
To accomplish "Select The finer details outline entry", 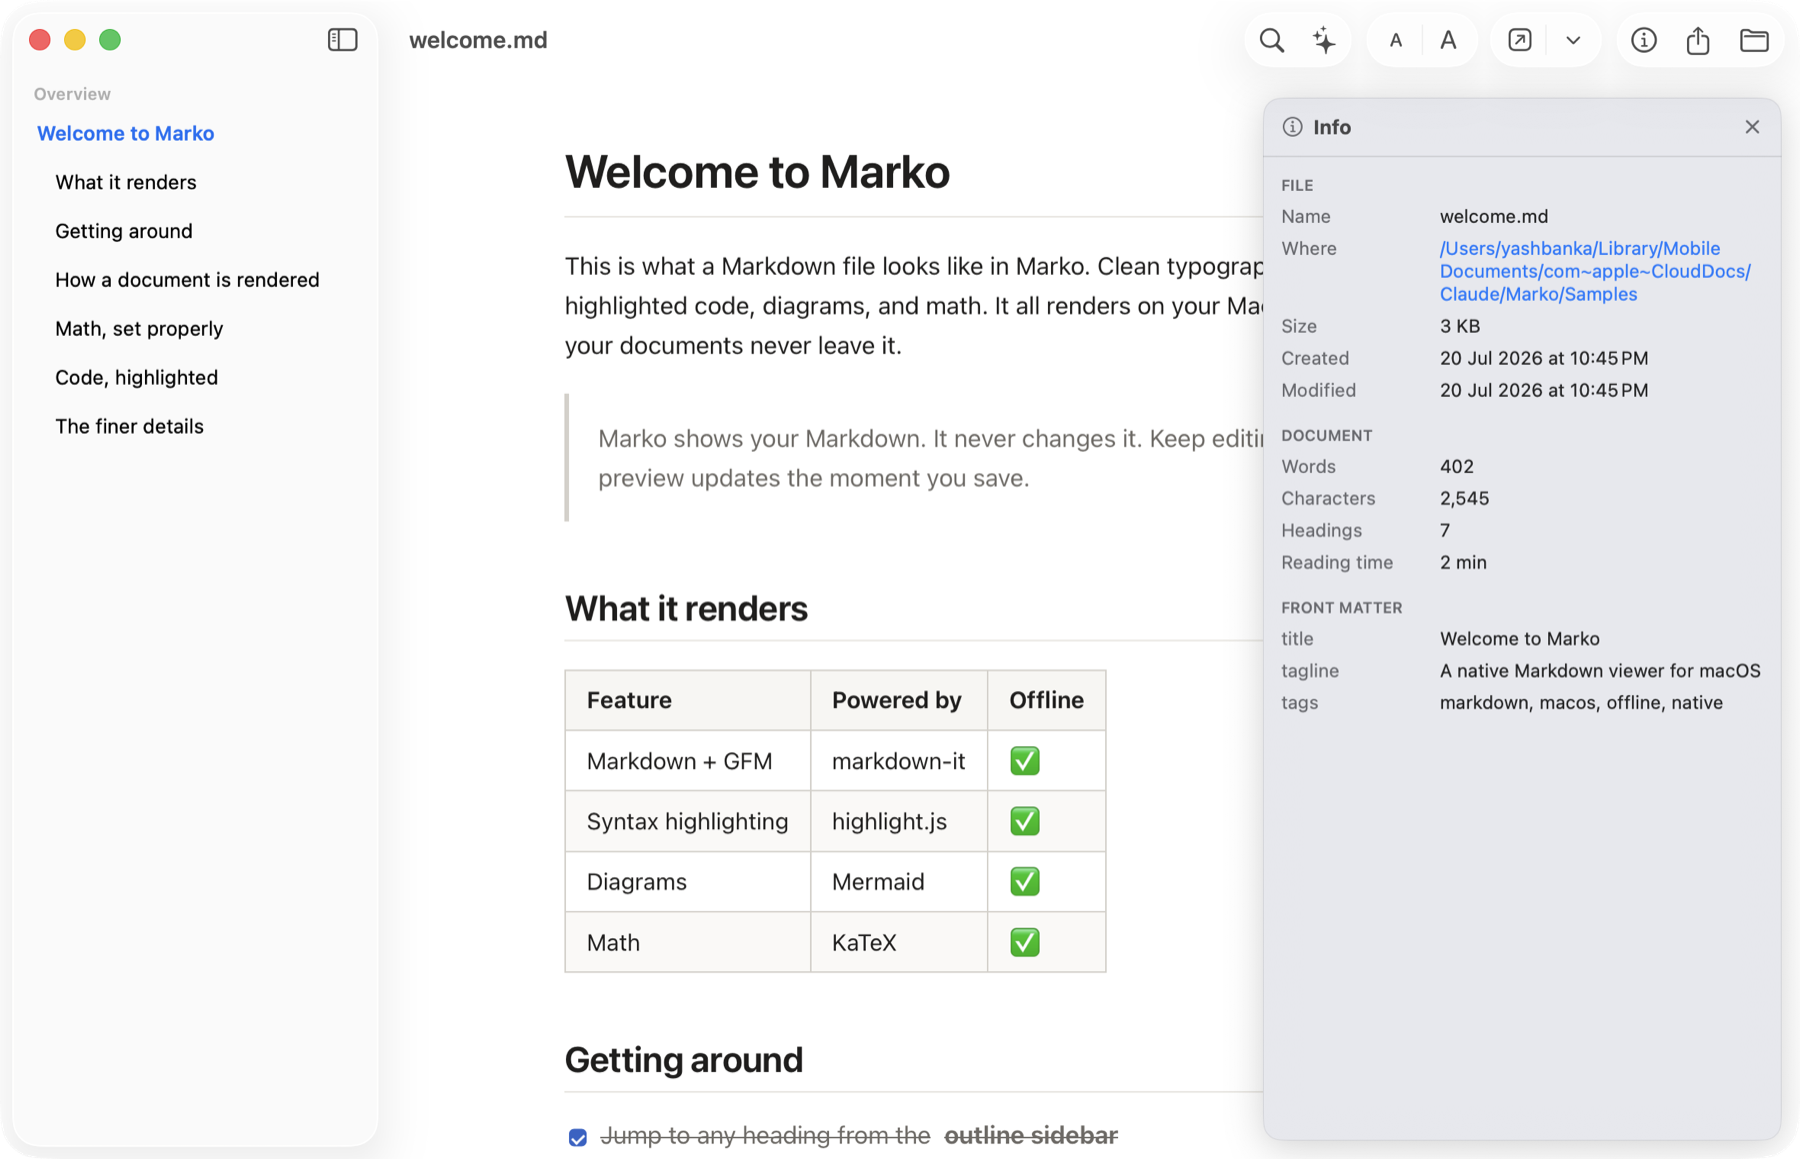I will [x=129, y=426].
